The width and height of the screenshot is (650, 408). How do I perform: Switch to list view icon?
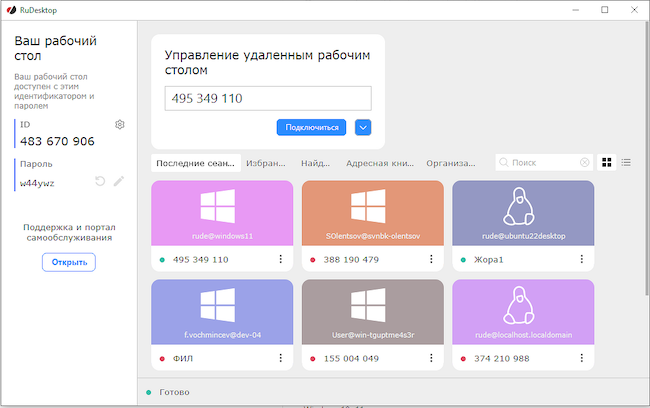[626, 163]
